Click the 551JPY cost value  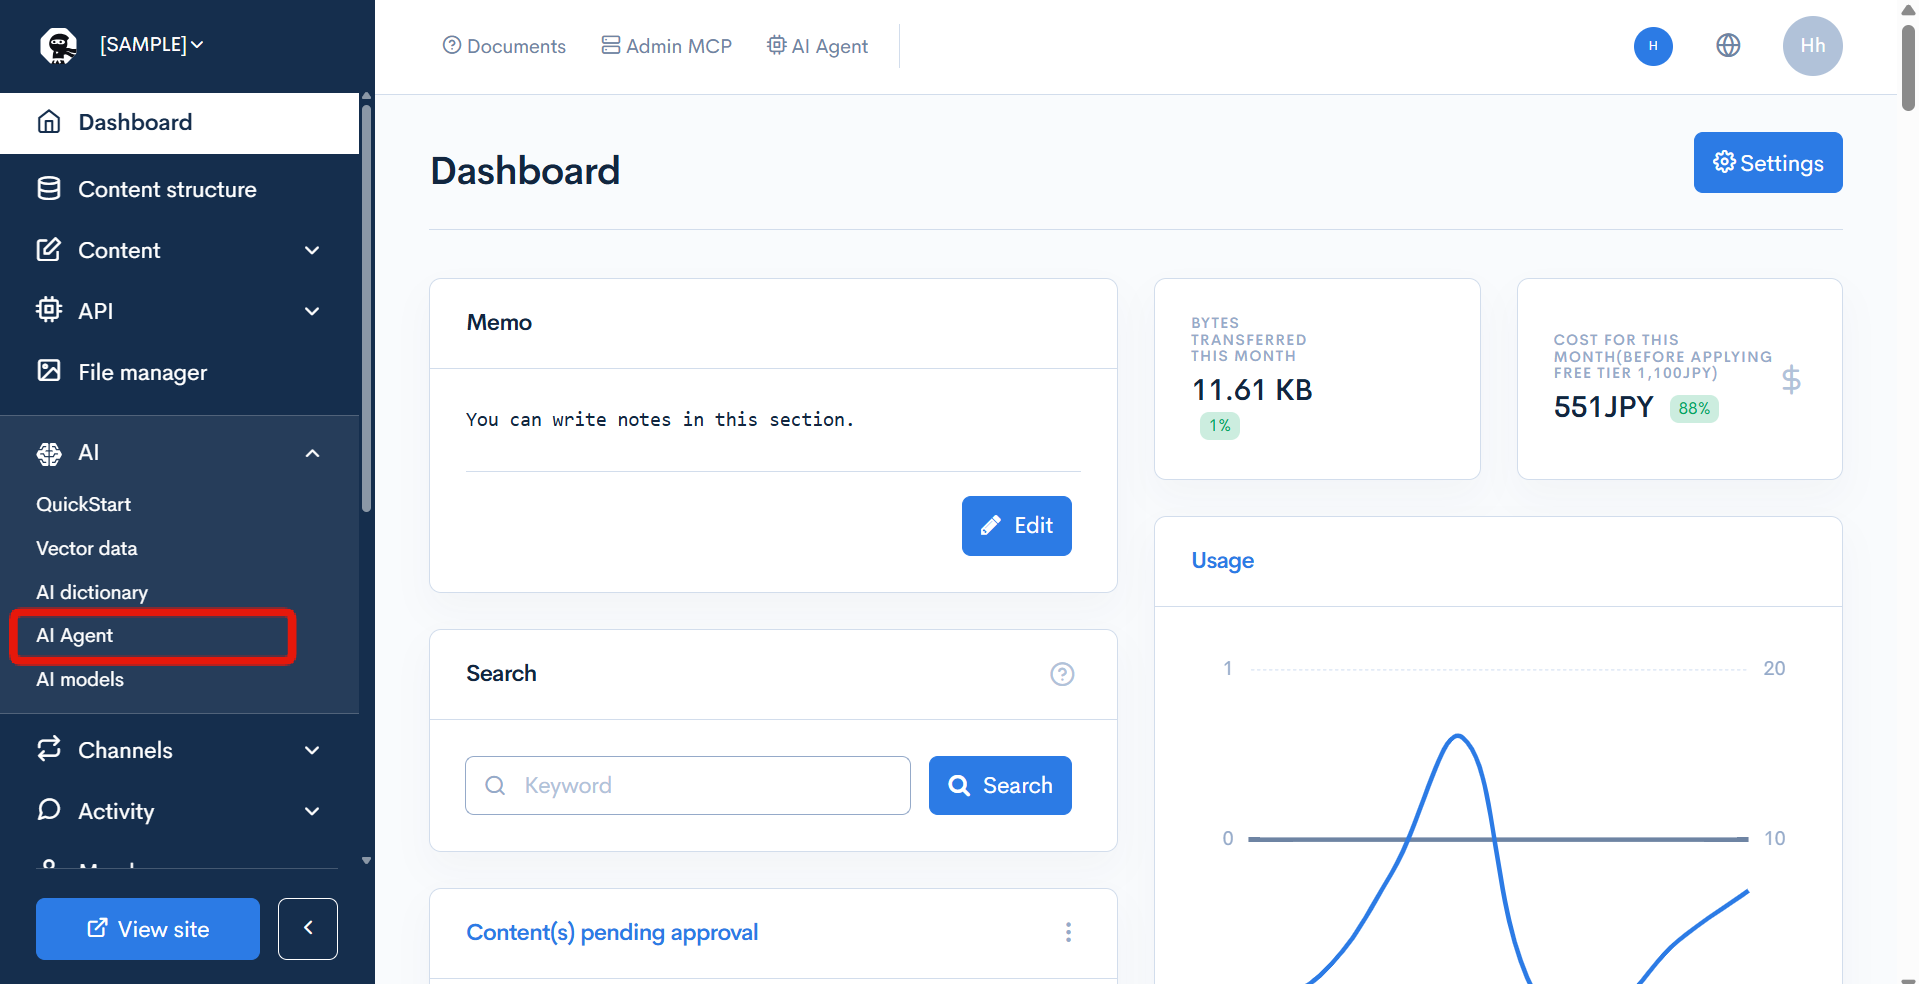(1603, 407)
